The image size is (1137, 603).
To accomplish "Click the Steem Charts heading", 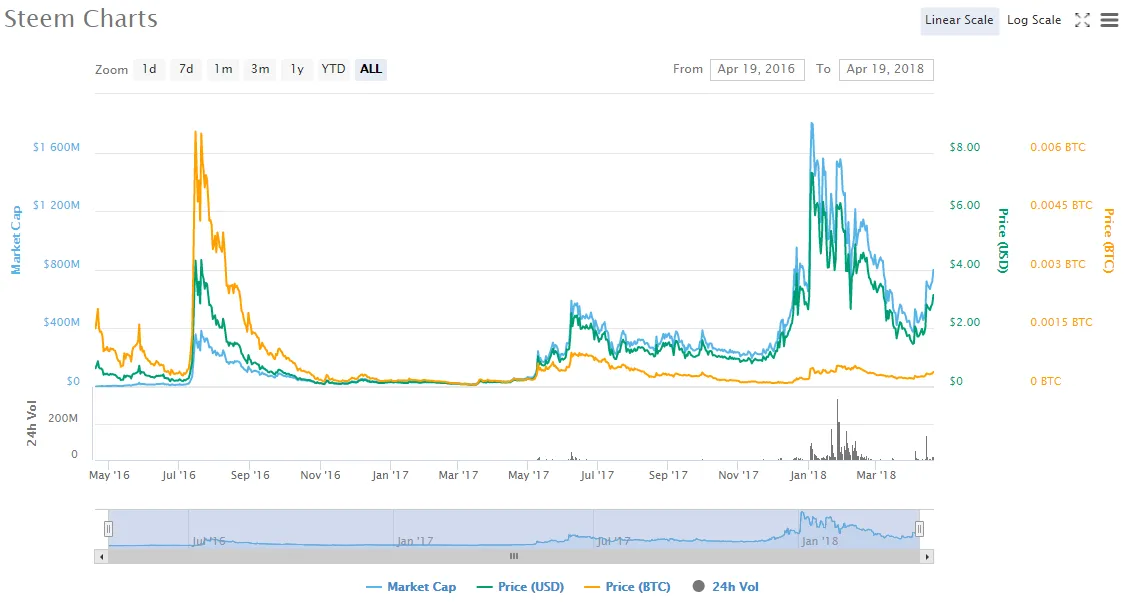I will tap(80, 18).
